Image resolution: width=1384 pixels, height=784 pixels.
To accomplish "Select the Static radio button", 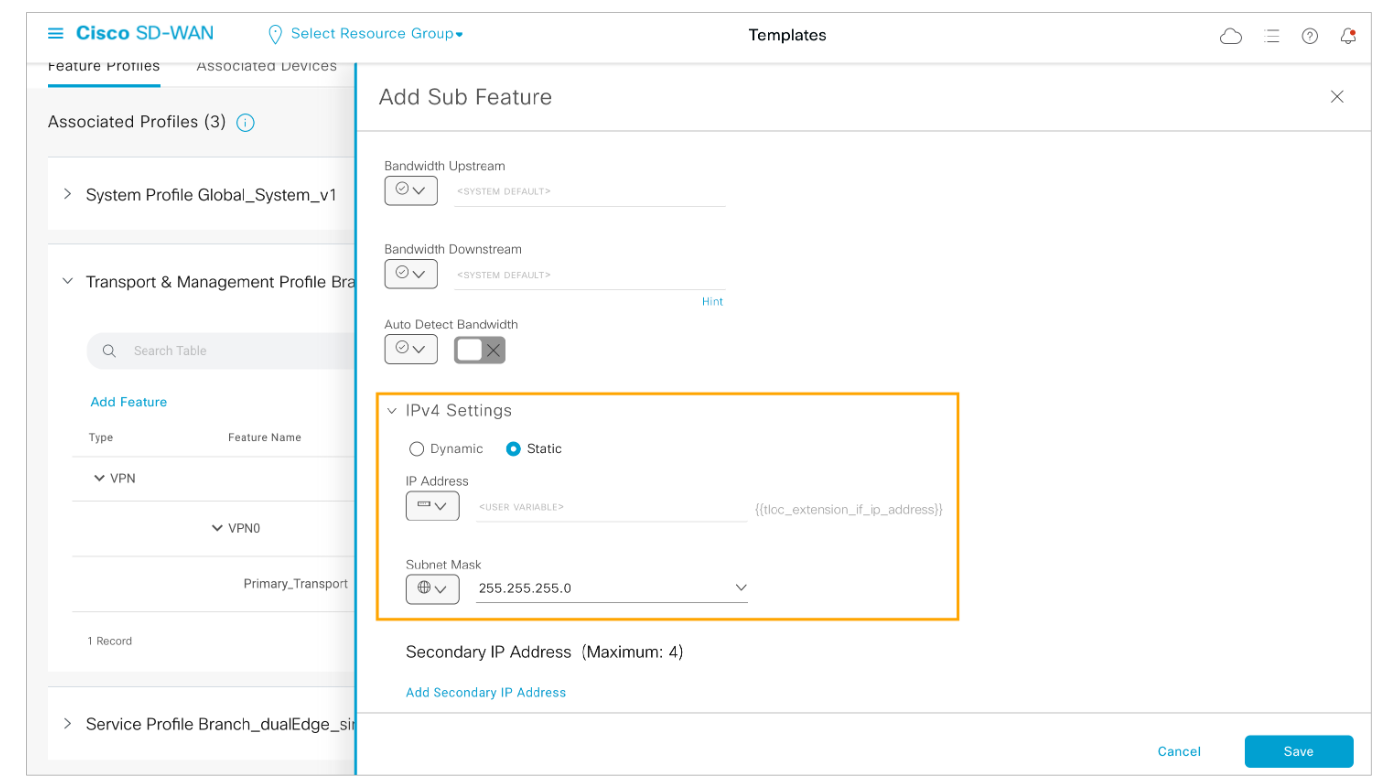I will (x=513, y=449).
